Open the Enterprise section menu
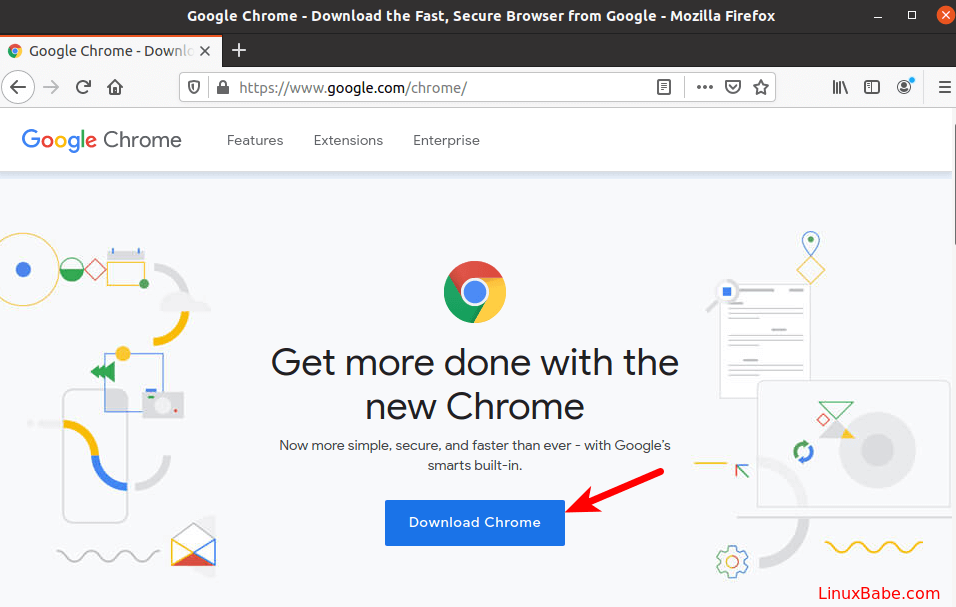Screen dimensions: 956x607 point(446,140)
